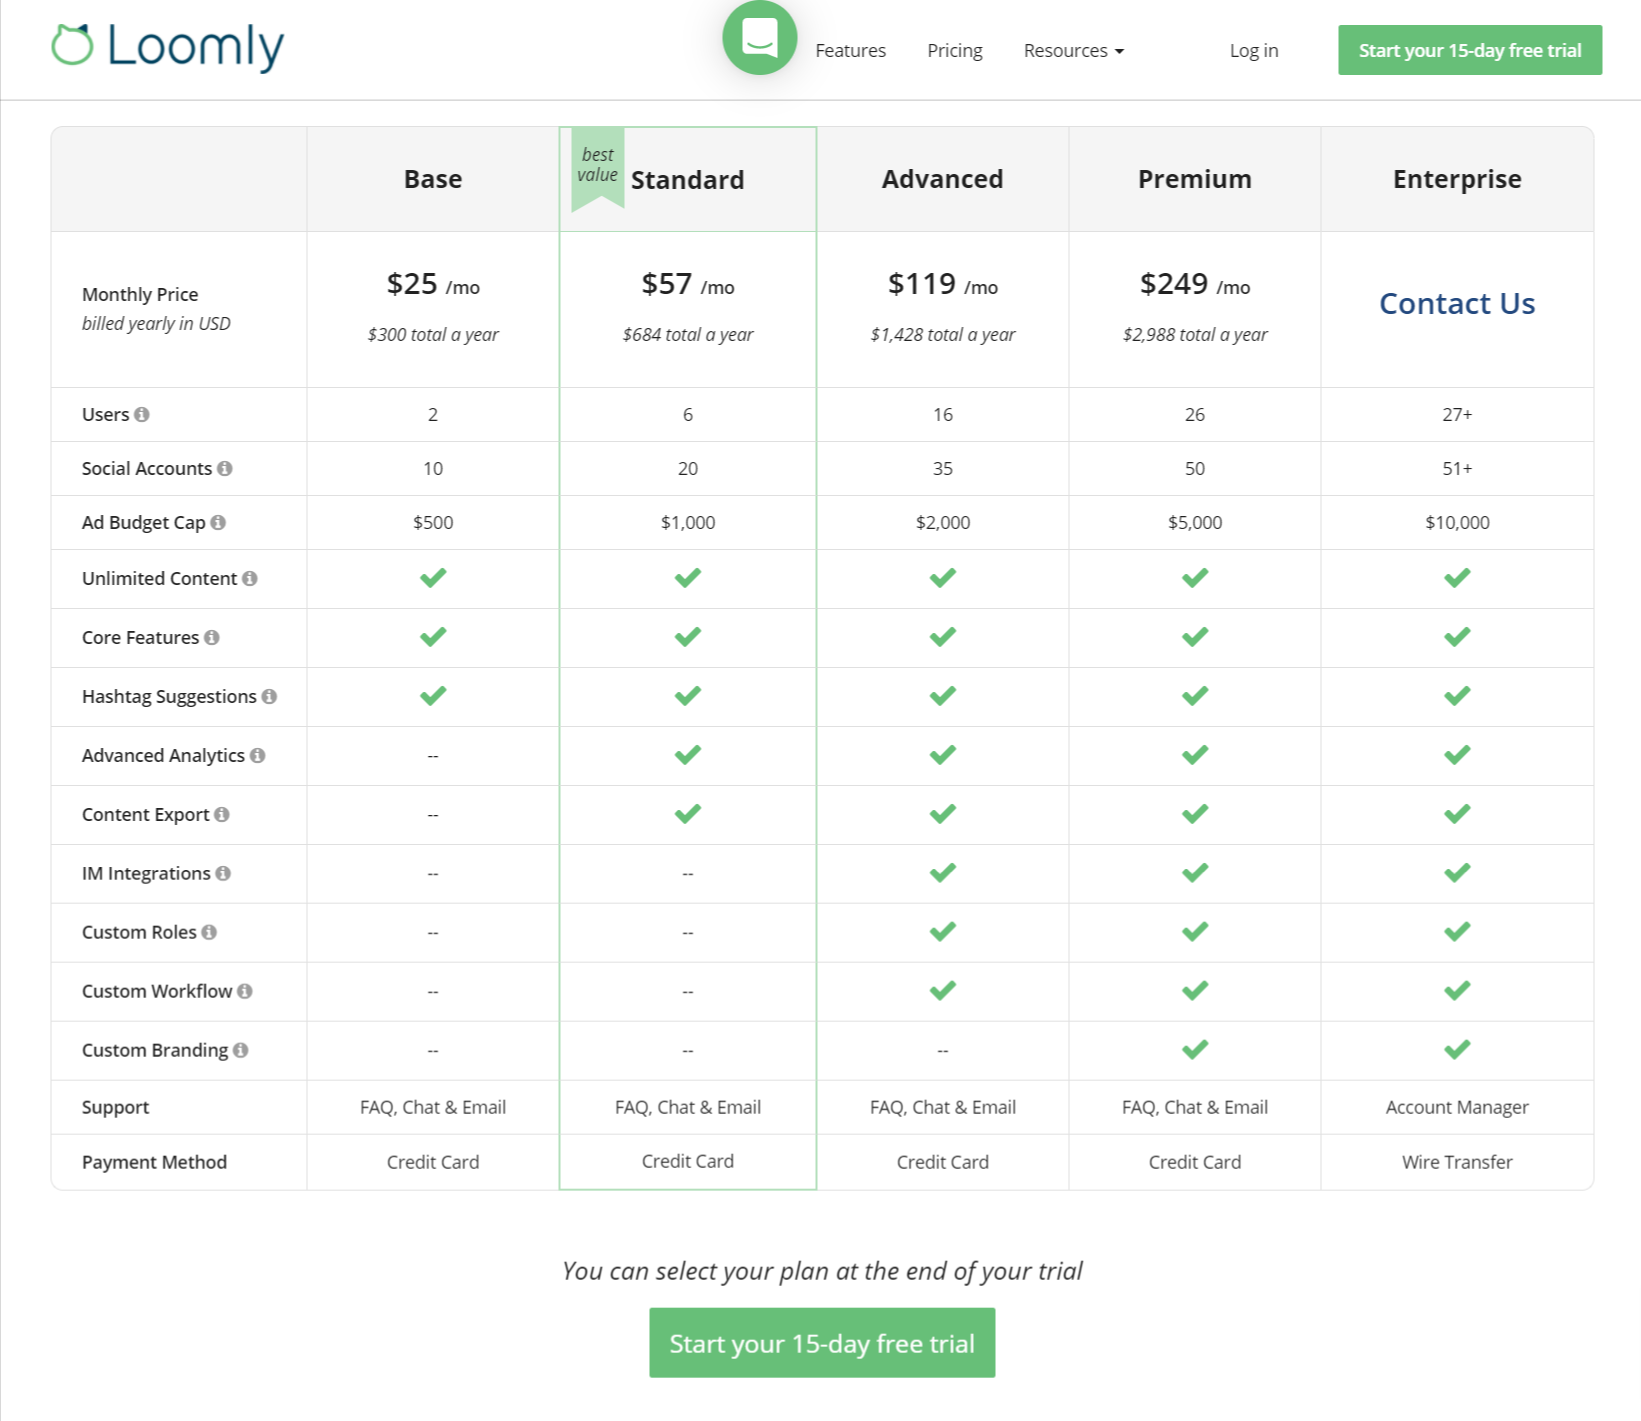Click the Support row label
1641x1421 pixels.
(x=115, y=1107)
